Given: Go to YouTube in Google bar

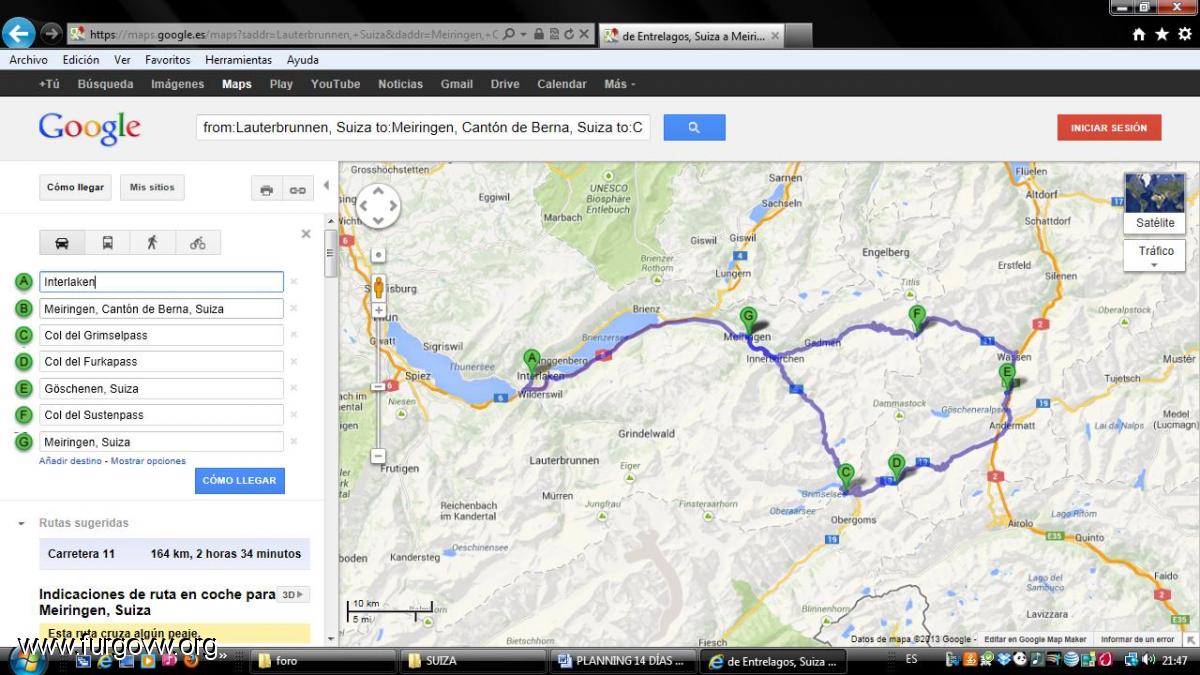Looking at the screenshot, I should pyautogui.click(x=336, y=84).
